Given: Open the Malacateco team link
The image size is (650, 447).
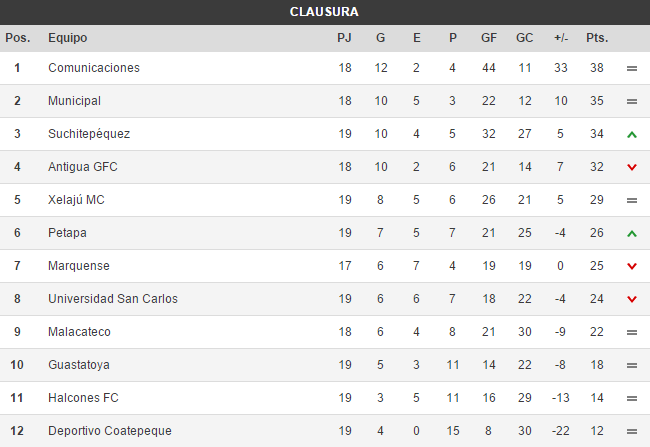Looking at the screenshot, I should click(x=79, y=332).
